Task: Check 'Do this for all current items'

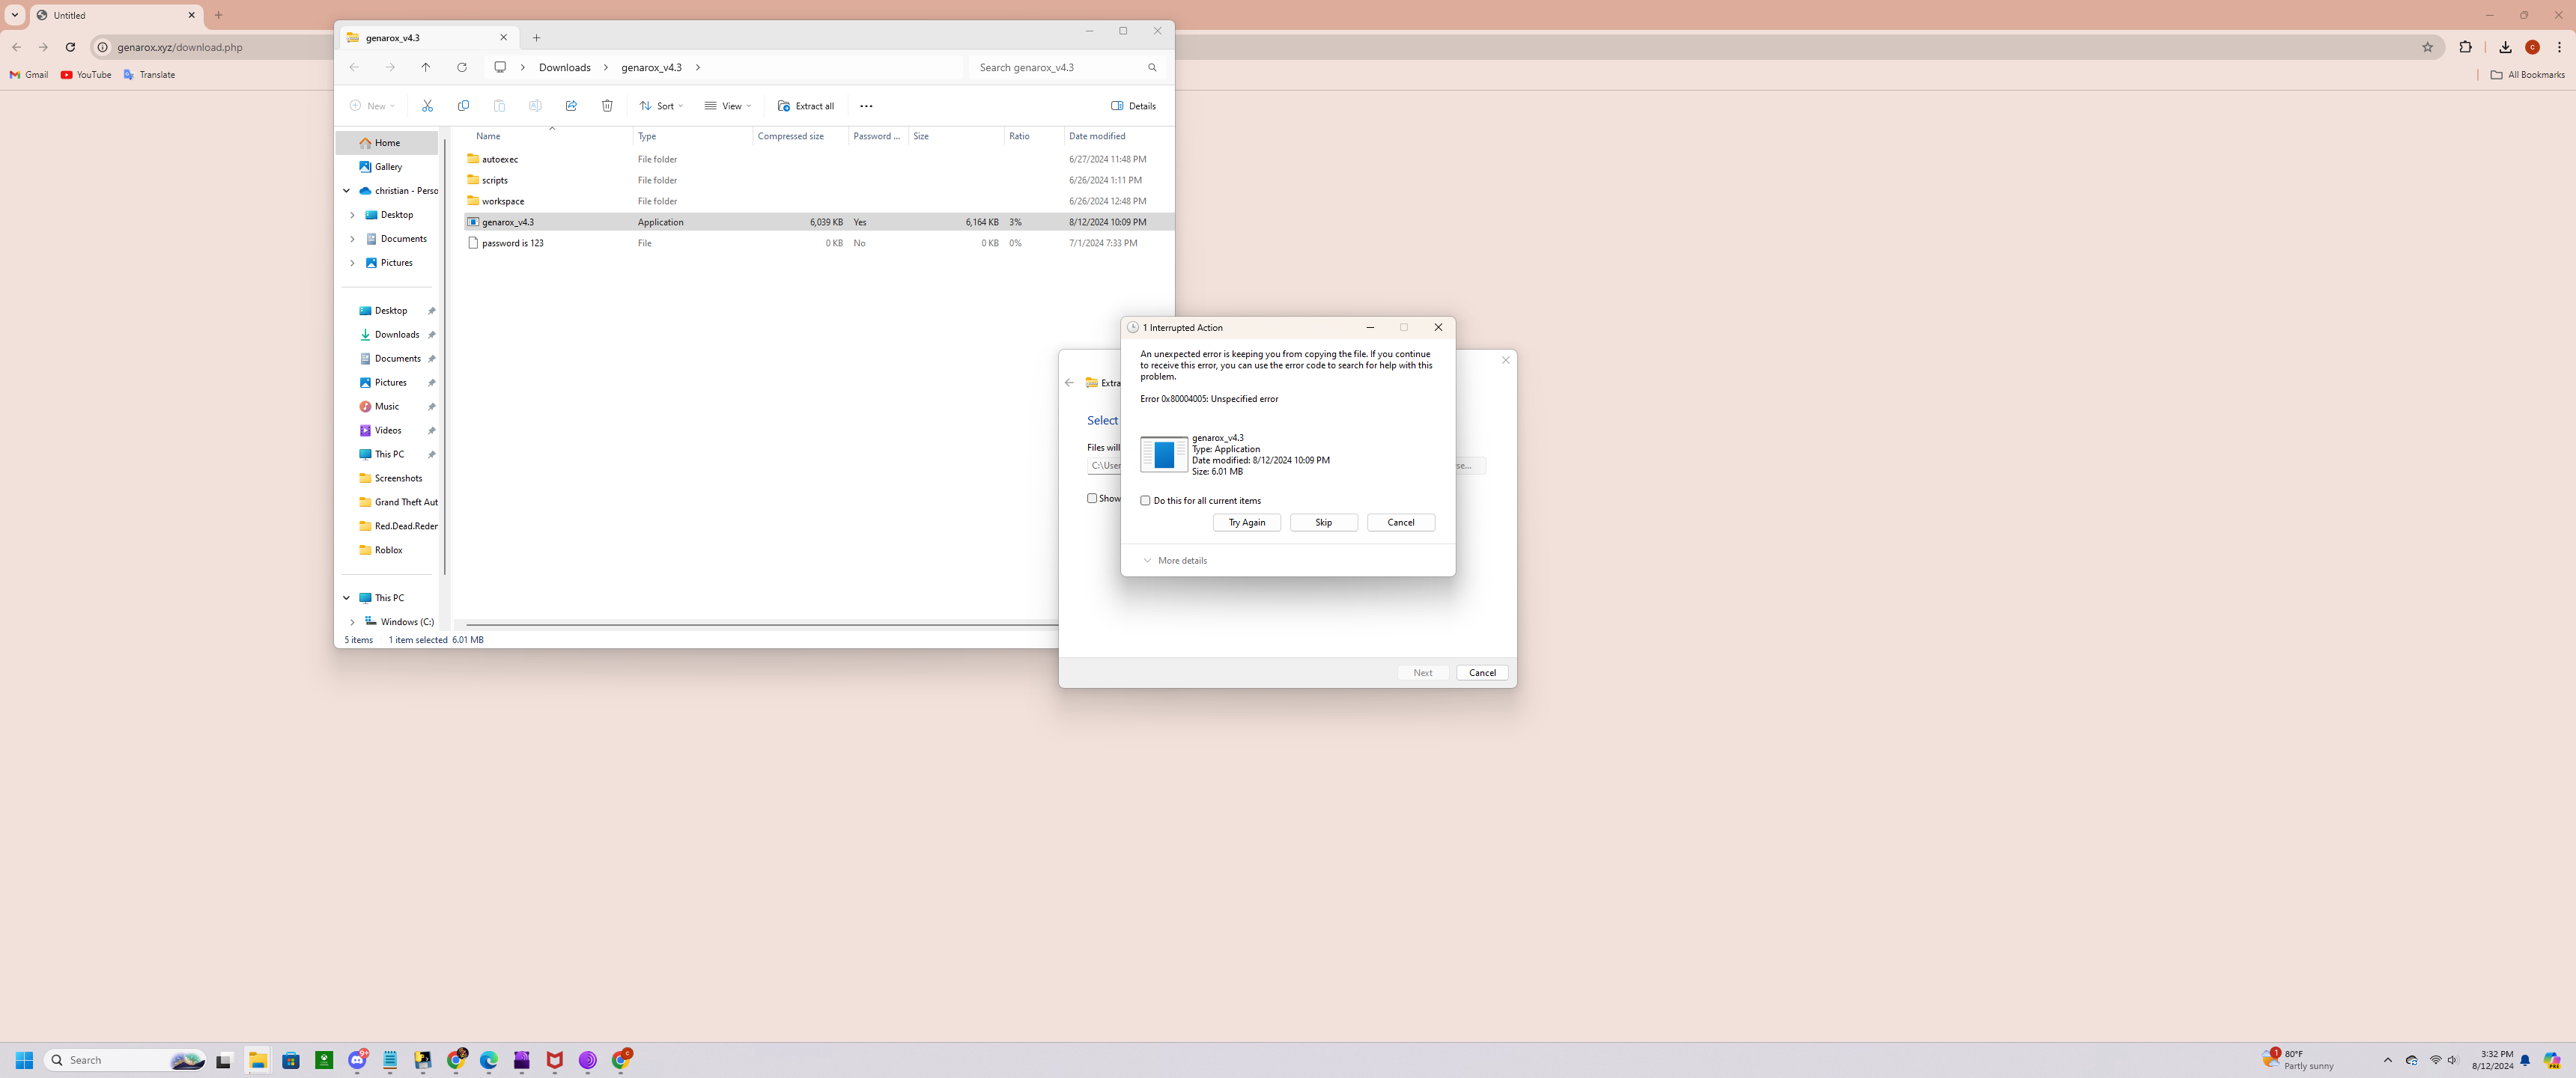Action: 1146,500
